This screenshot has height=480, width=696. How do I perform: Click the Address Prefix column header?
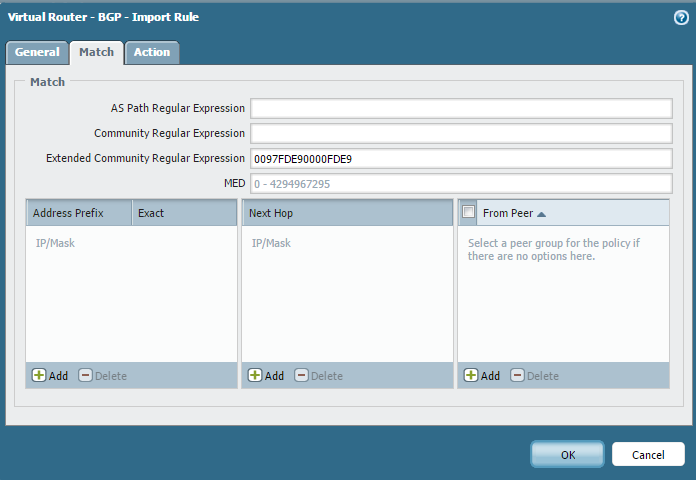[x=79, y=213]
